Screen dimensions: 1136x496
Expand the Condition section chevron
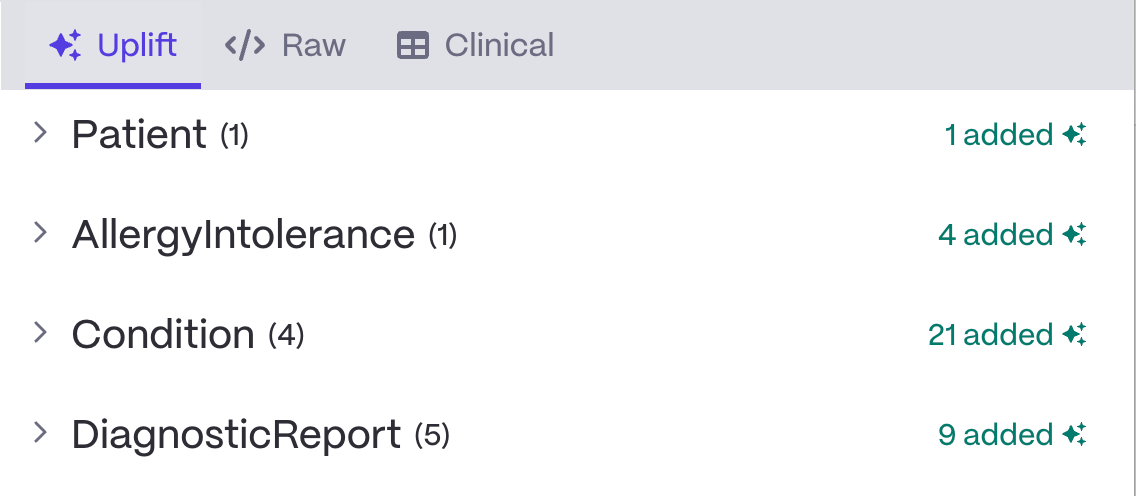pyautogui.click(x=40, y=333)
